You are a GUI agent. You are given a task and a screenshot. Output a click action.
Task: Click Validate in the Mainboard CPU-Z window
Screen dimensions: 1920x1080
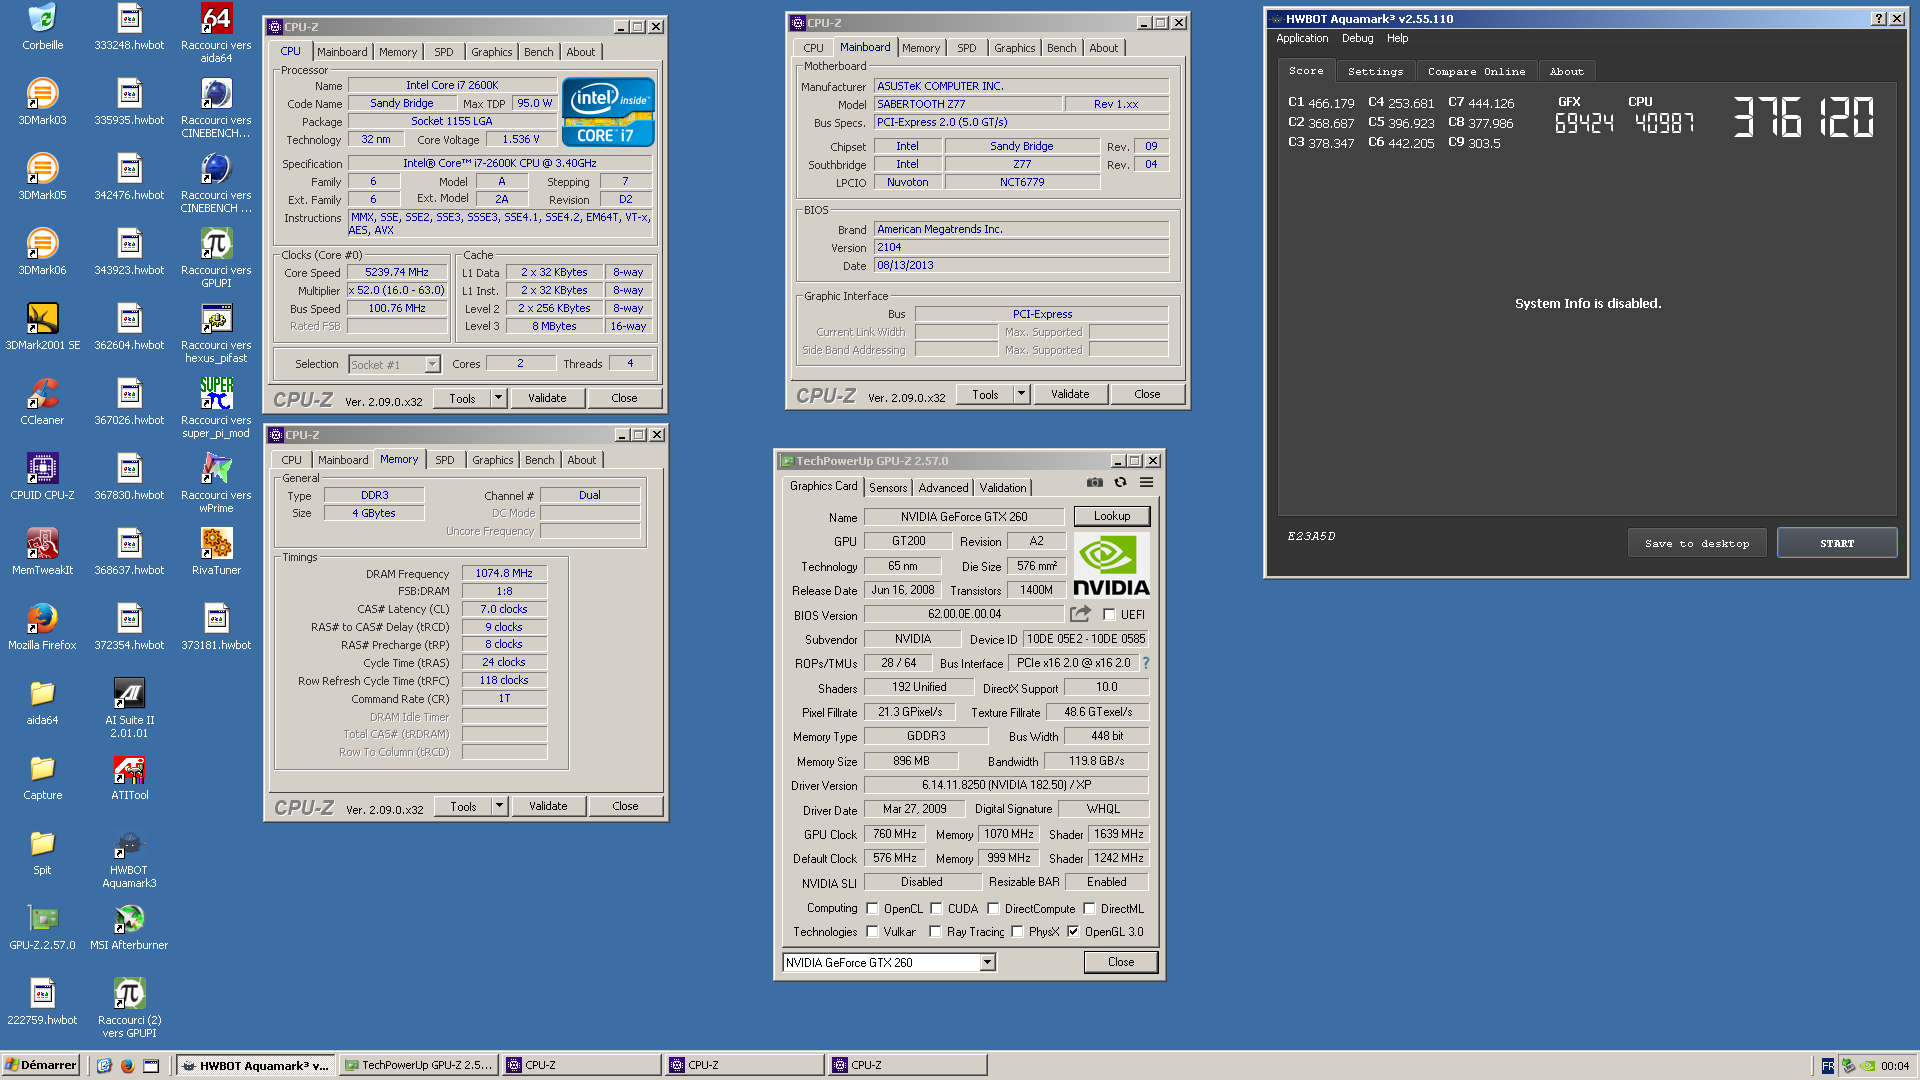pos(1069,394)
